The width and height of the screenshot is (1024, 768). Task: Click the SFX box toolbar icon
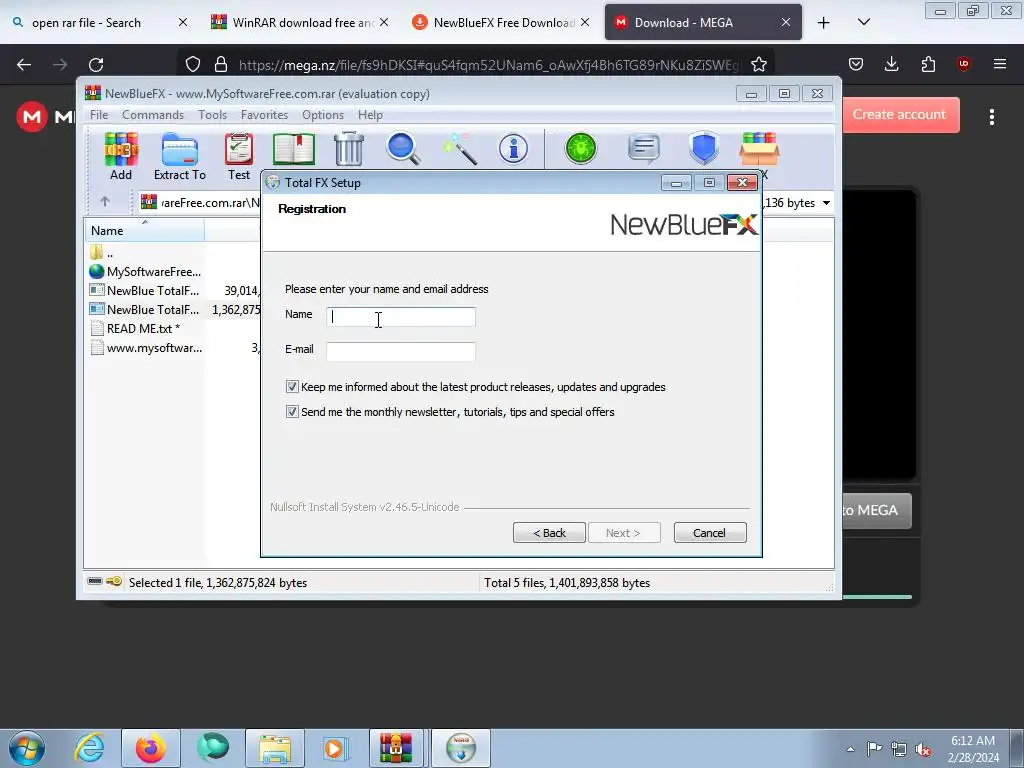coord(759,150)
